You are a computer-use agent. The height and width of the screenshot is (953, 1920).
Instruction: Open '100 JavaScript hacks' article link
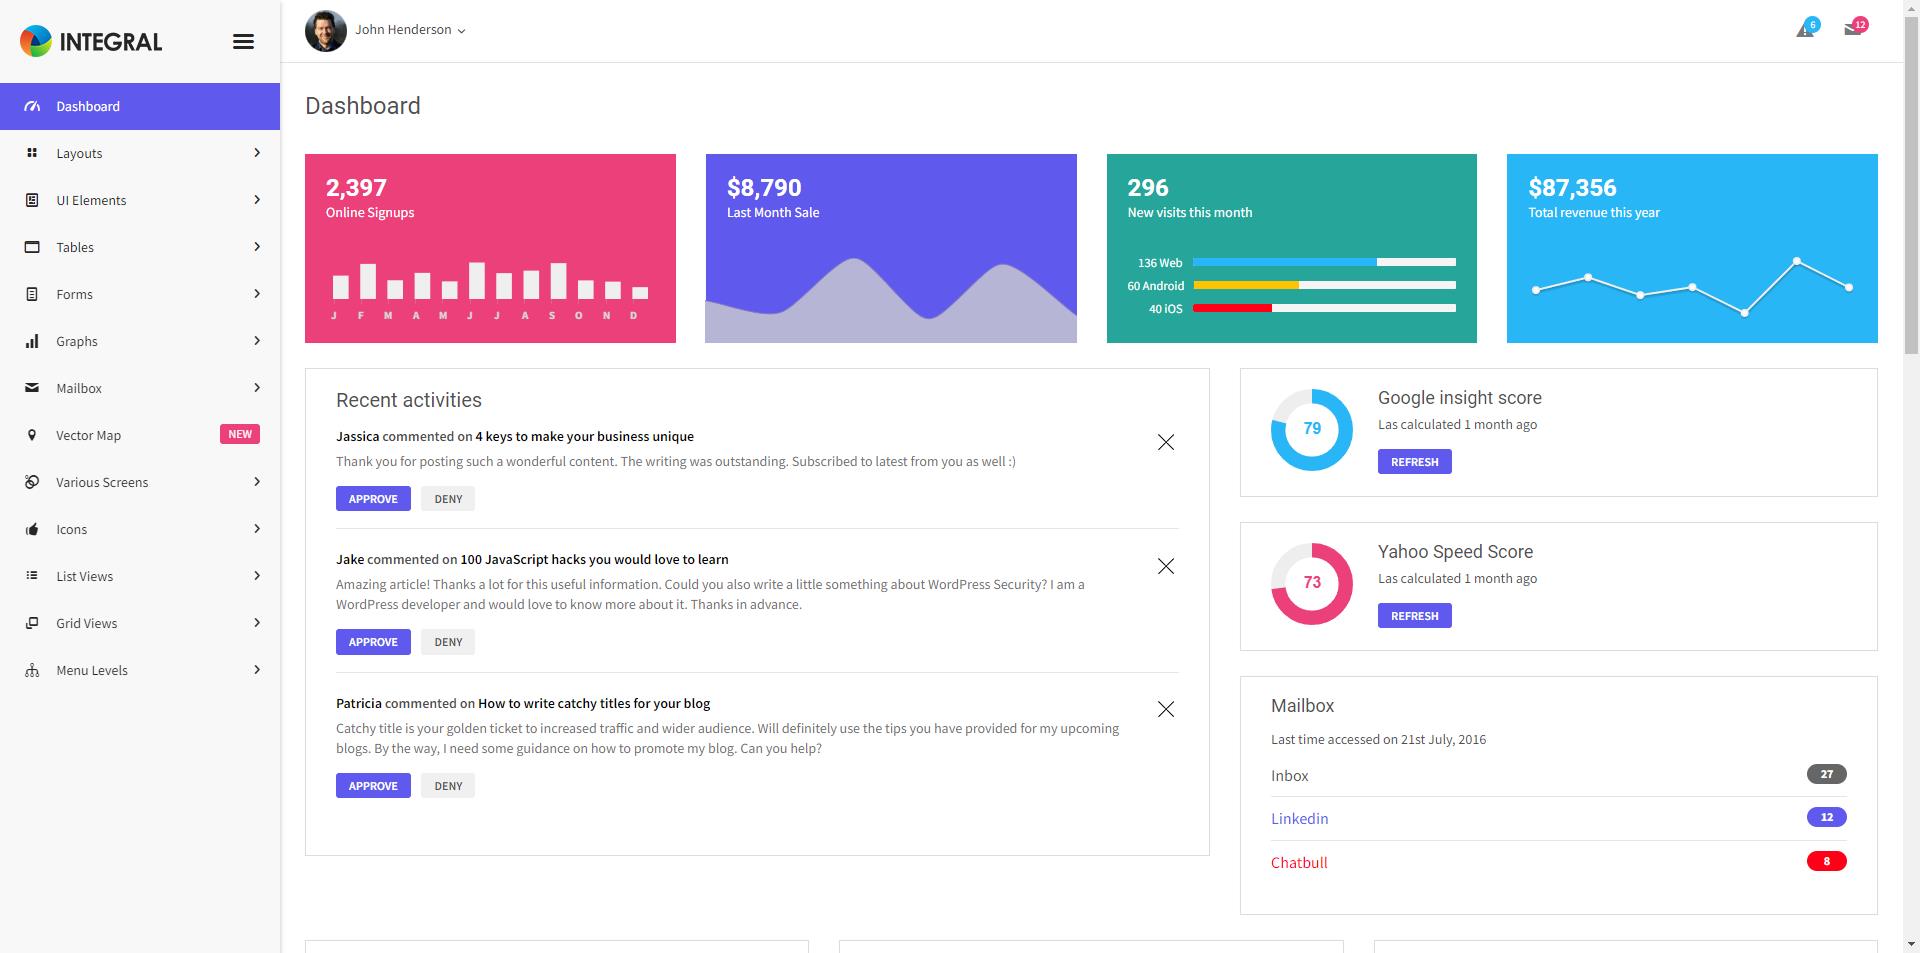[594, 559]
